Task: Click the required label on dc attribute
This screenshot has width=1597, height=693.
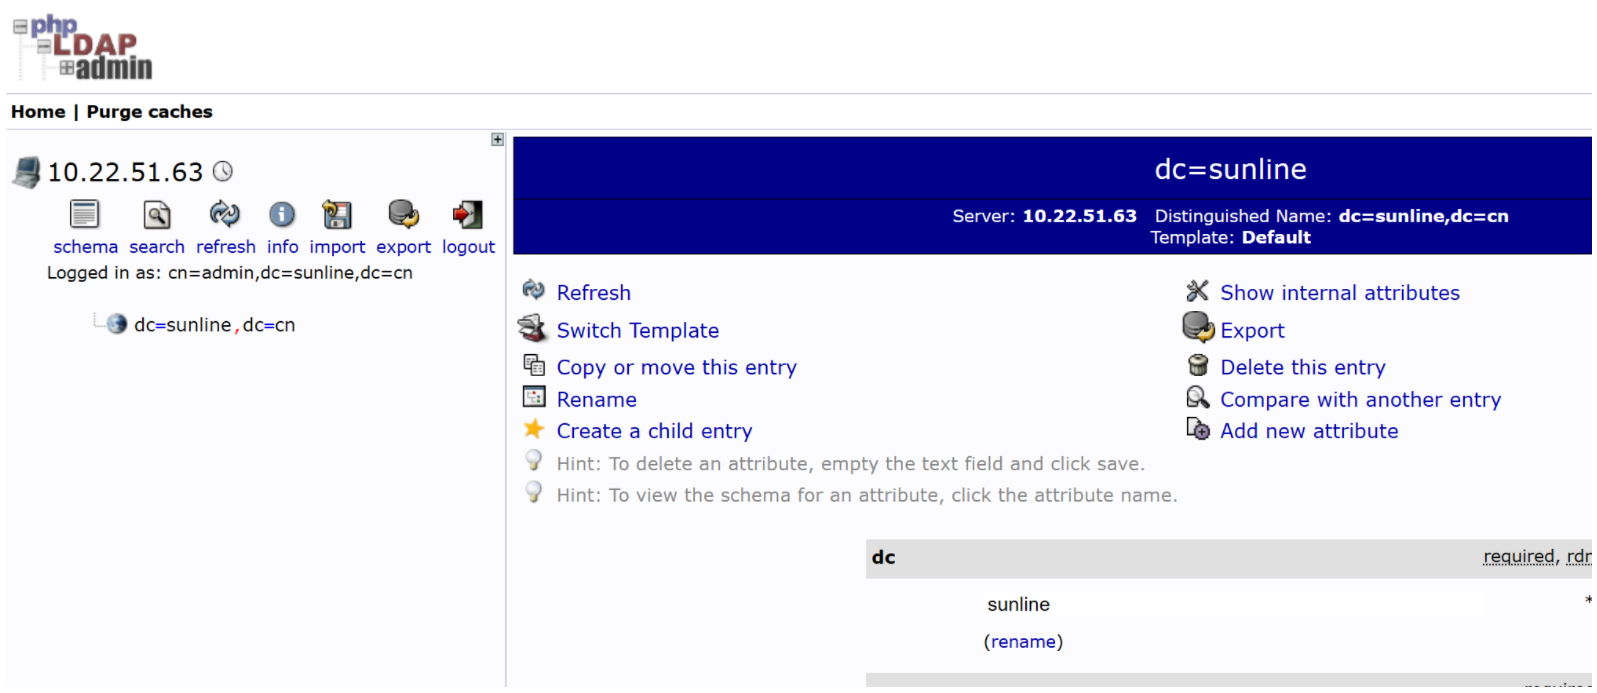Action: (1519, 557)
